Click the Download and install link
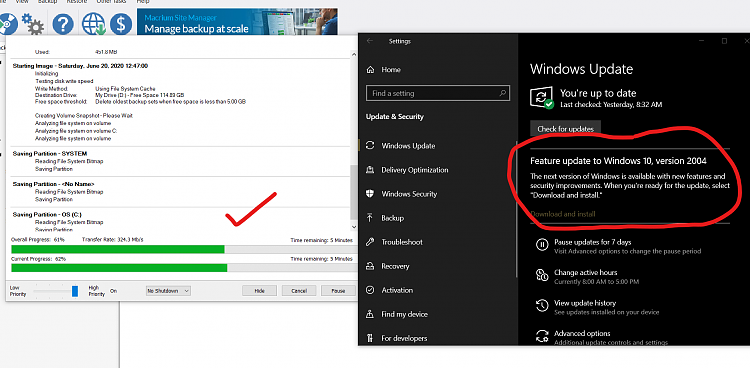This screenshot has width=750, height=368. 562,214
